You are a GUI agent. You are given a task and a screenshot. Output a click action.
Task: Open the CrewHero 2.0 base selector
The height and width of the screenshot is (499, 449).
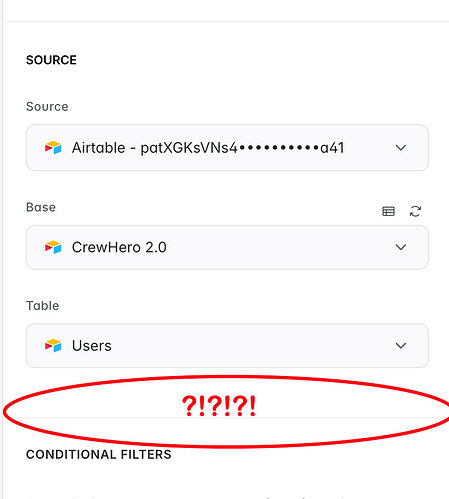pos(227,247)
